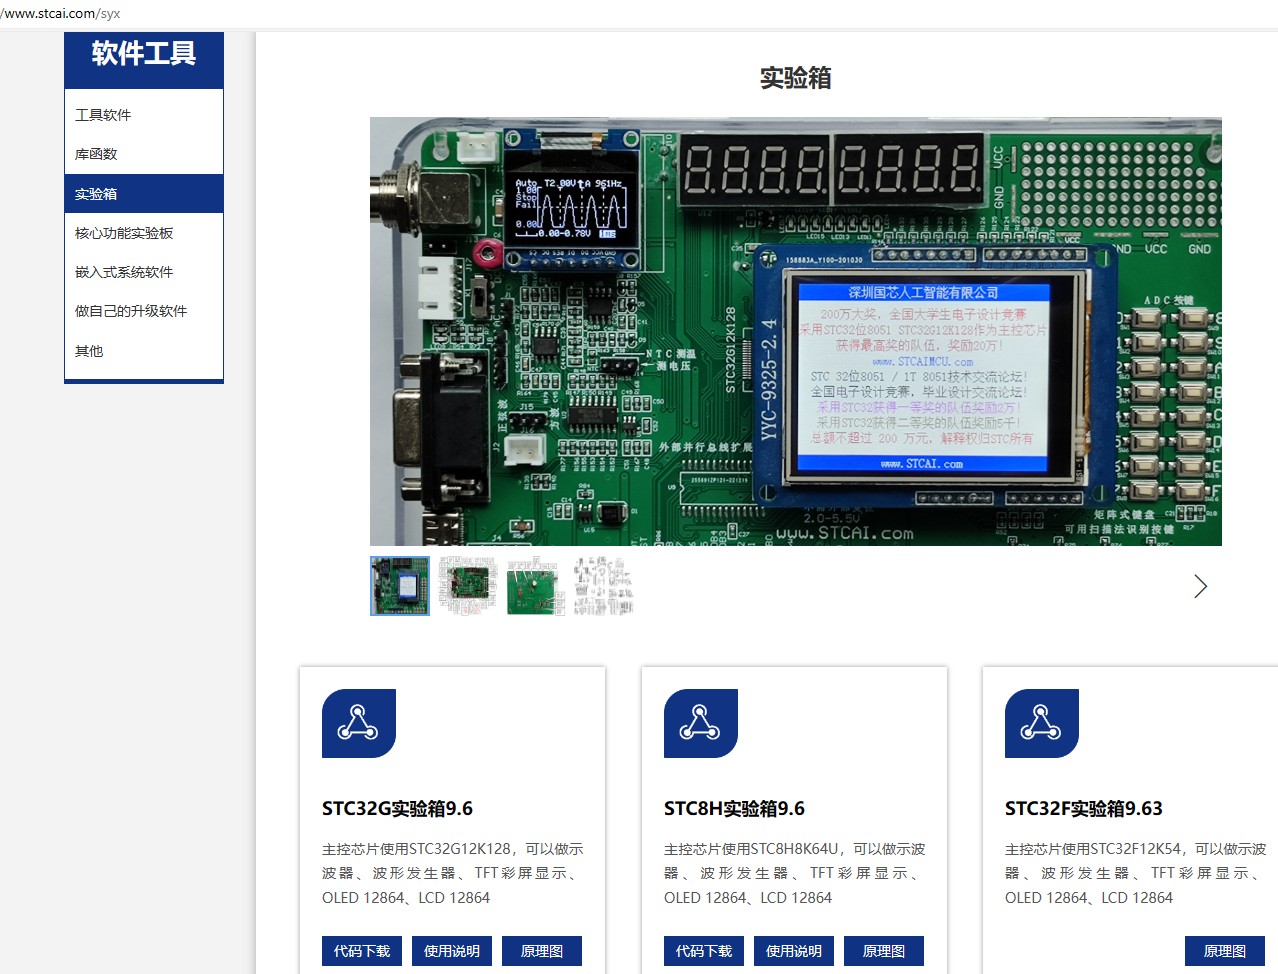Image resolution: width=1278 pixels, height=974 pixels.
Task: View 原理图 on the STC8H card
Action: (x=884, y=951)
